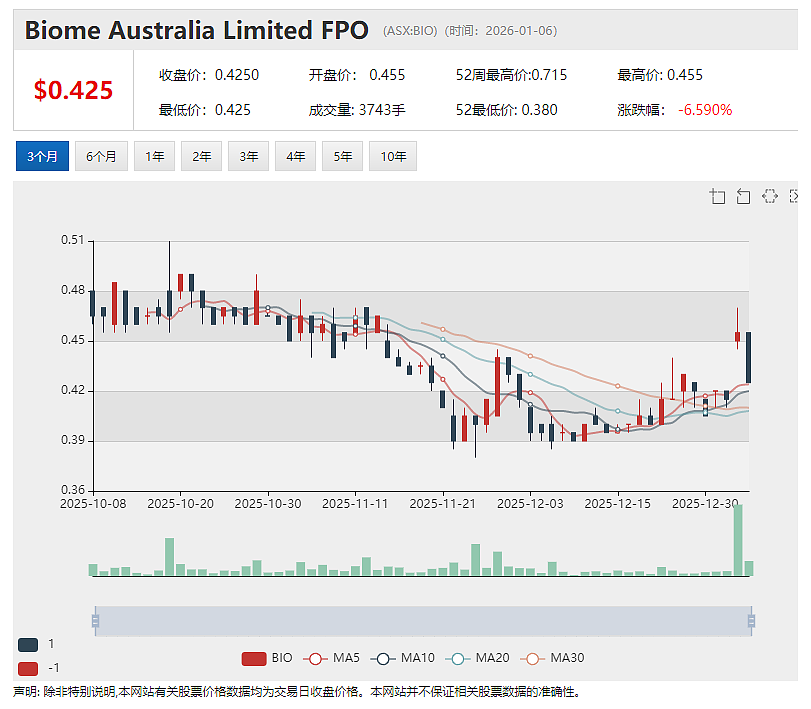Screen dimensions: 811x709
Task: Open the 3年 range view
Action: (x=248, y=156)
